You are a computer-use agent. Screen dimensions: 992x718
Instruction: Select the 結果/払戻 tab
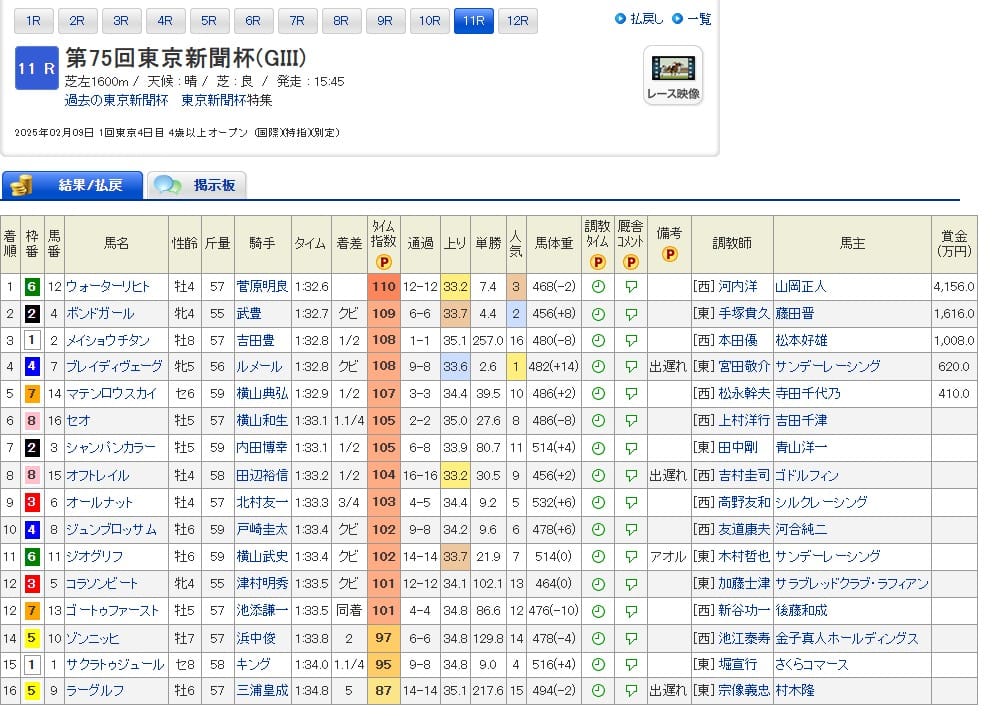[x=73, y=186]
